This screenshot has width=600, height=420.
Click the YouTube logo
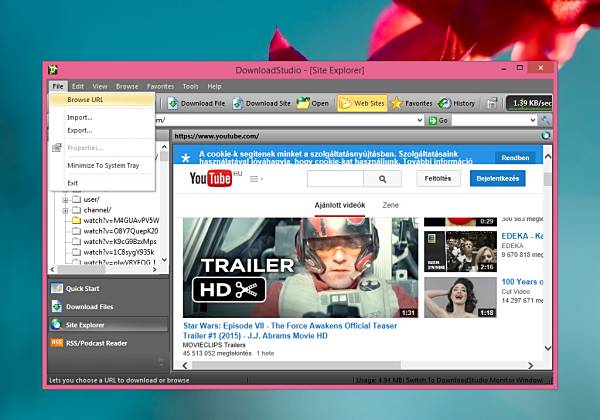(210, 179)
